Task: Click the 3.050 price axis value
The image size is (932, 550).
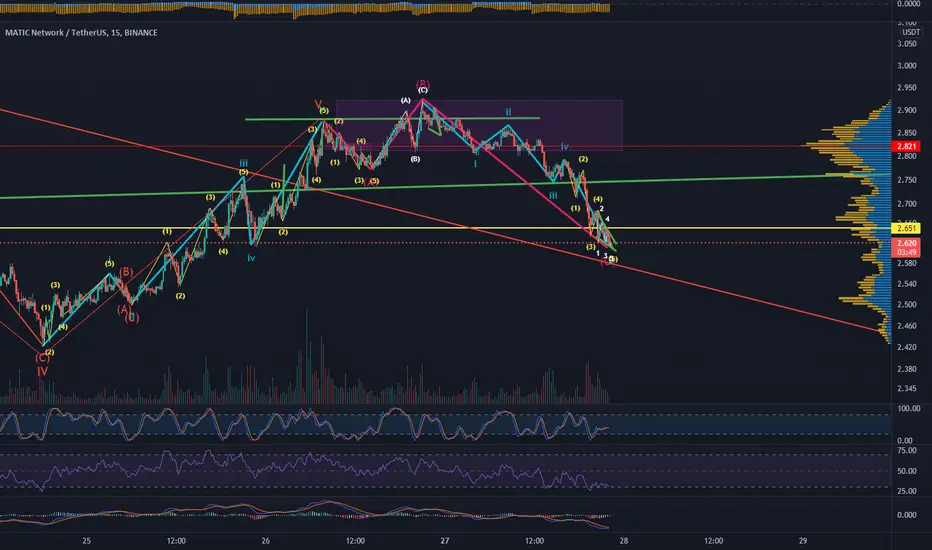Action: [906, 44]
